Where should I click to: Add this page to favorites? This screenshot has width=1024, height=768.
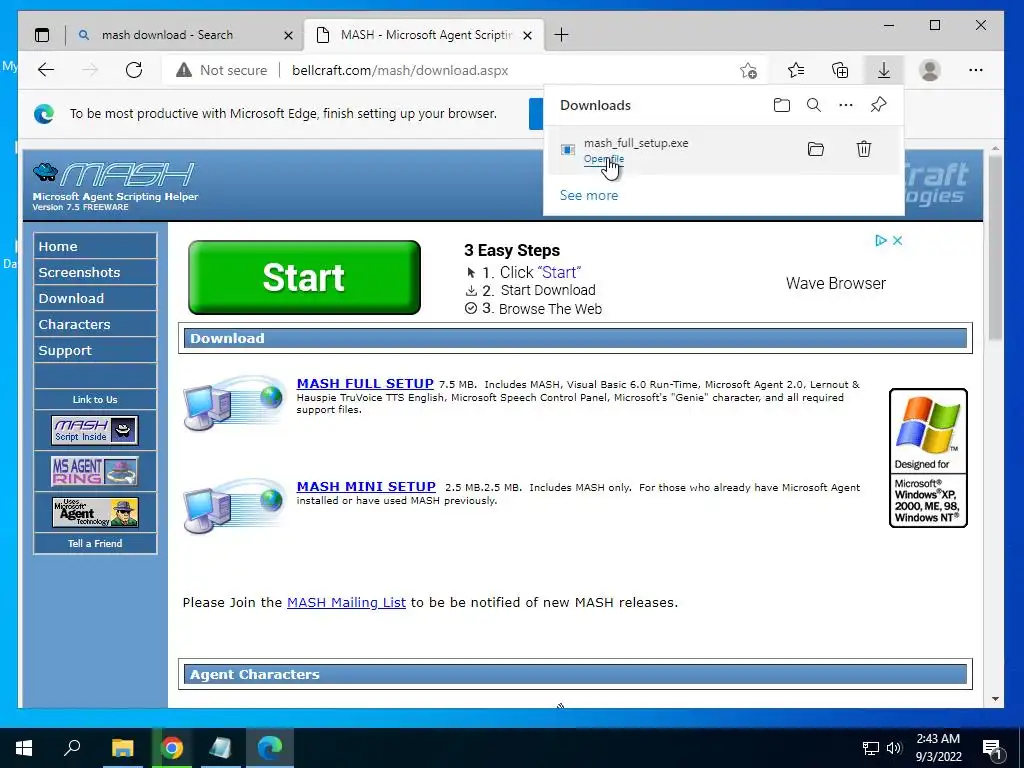click(748, 71)
